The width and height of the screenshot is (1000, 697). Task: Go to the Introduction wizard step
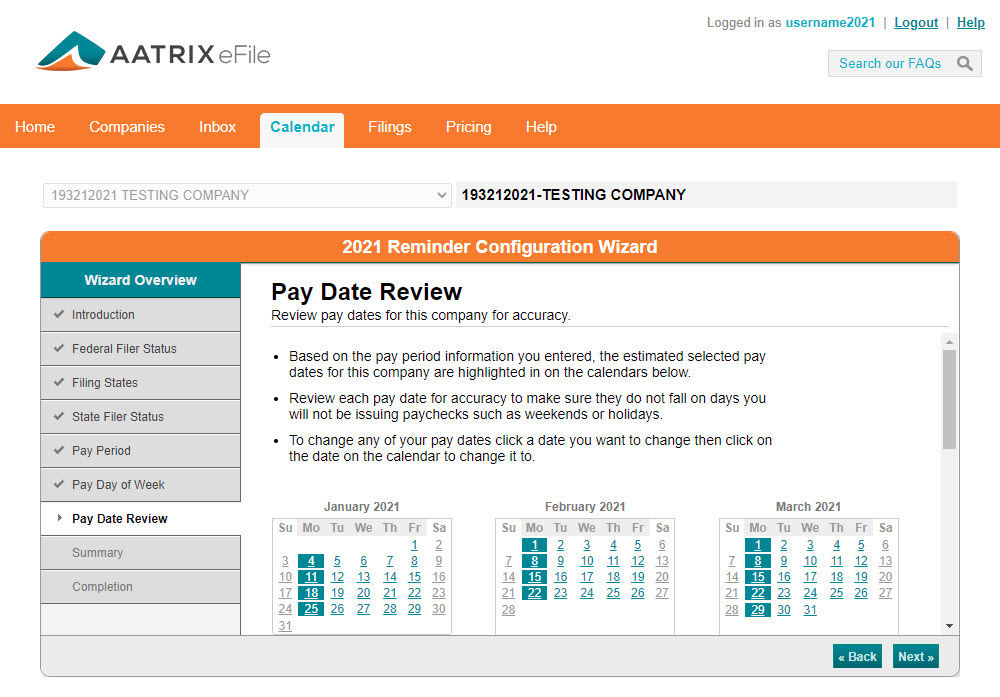(103, 315)
